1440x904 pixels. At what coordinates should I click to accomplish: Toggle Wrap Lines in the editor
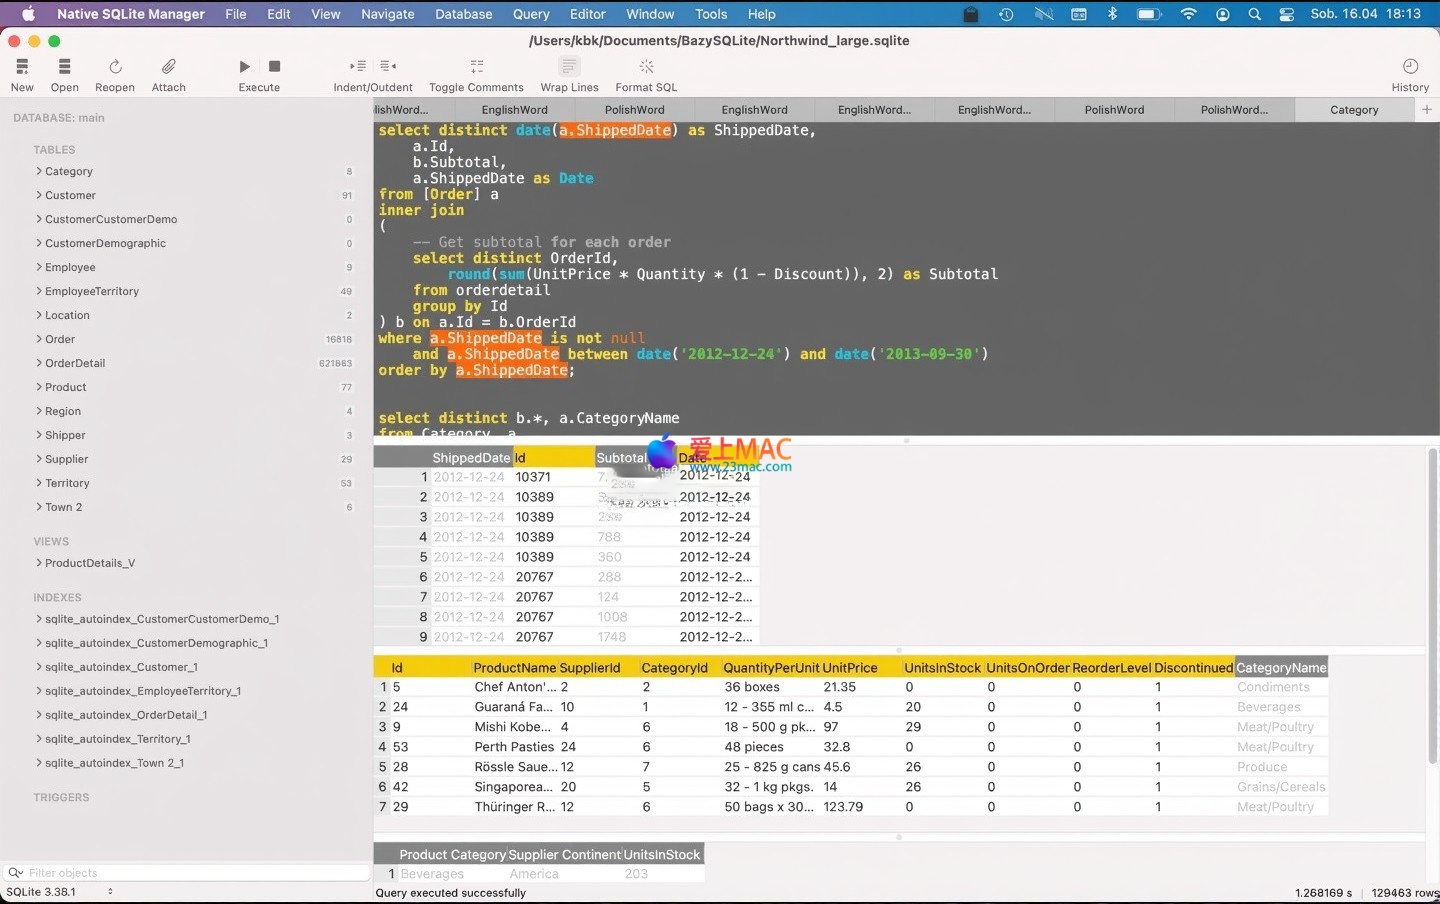(x=569, y=67)
